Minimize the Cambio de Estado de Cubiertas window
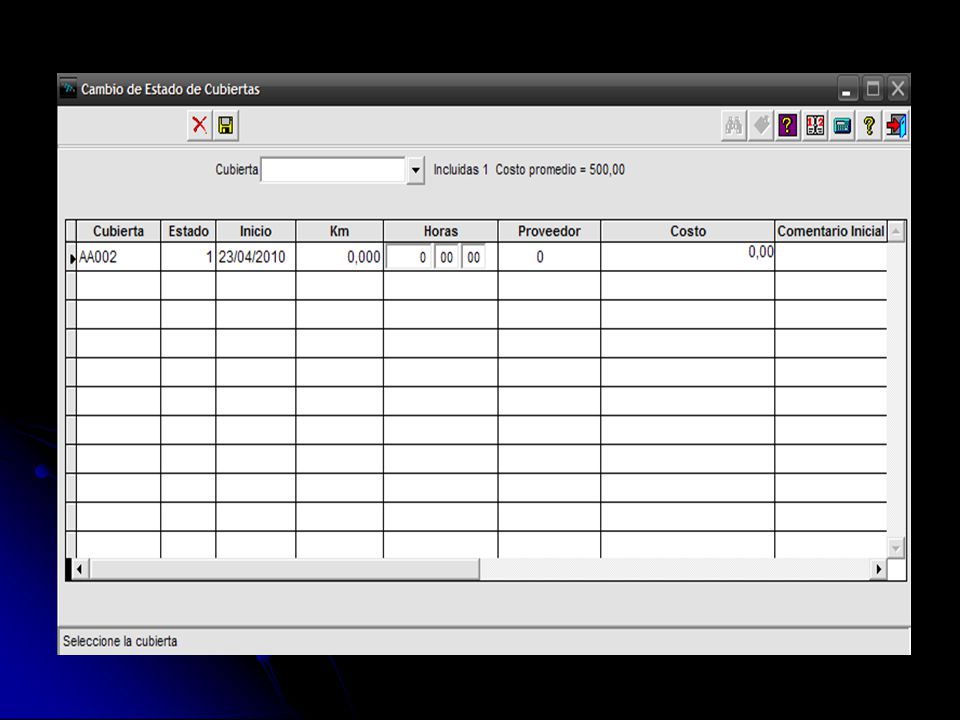960x720 pixels. click(x=847, y=89)
